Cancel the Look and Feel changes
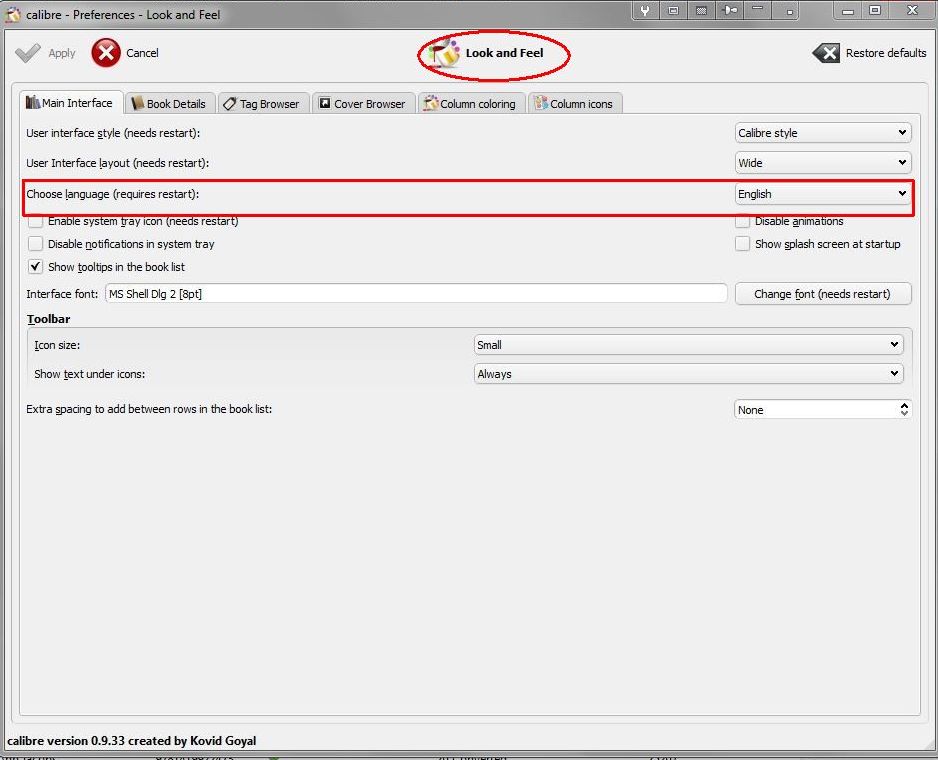Viewport: 938px width, 760px height. coord(125,53)
